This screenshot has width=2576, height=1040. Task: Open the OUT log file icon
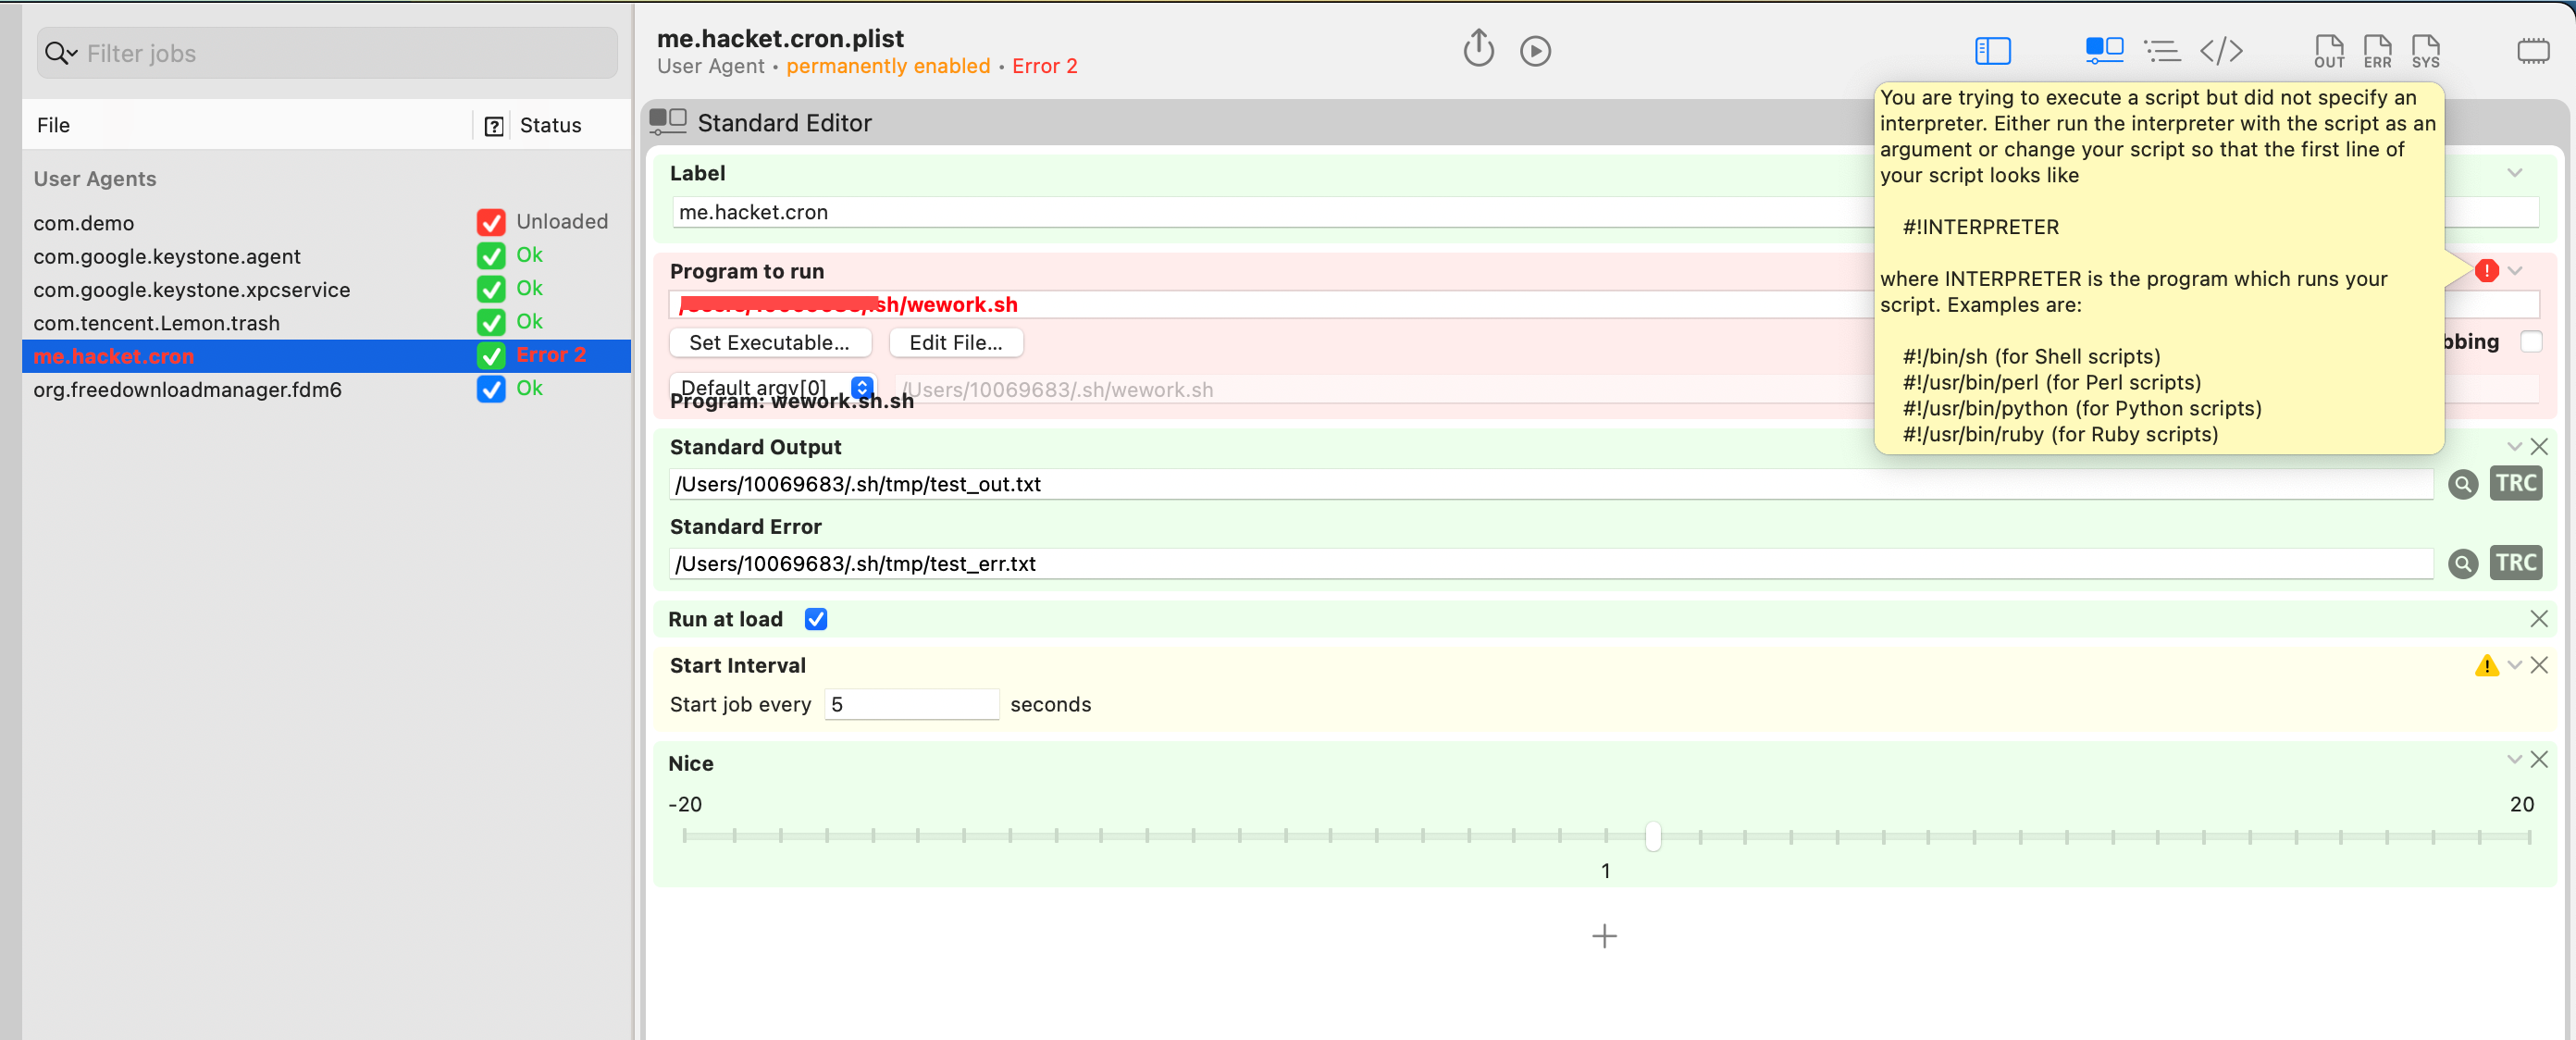pyautogui.click(x=2328, y=51)
